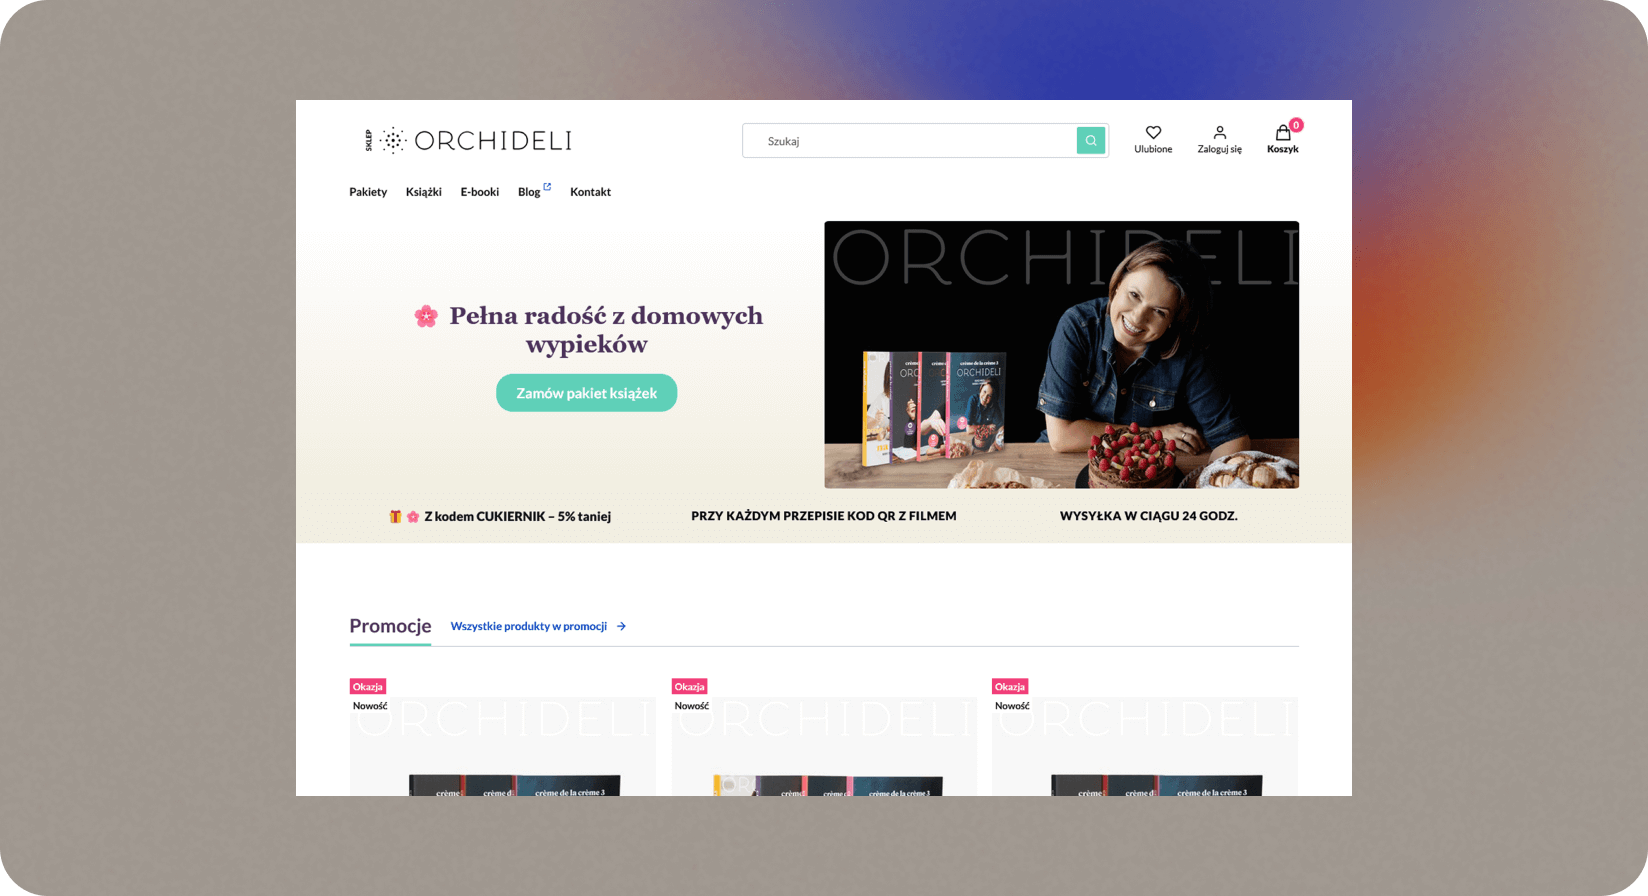Select the Promocje section tab

point(390,626)
